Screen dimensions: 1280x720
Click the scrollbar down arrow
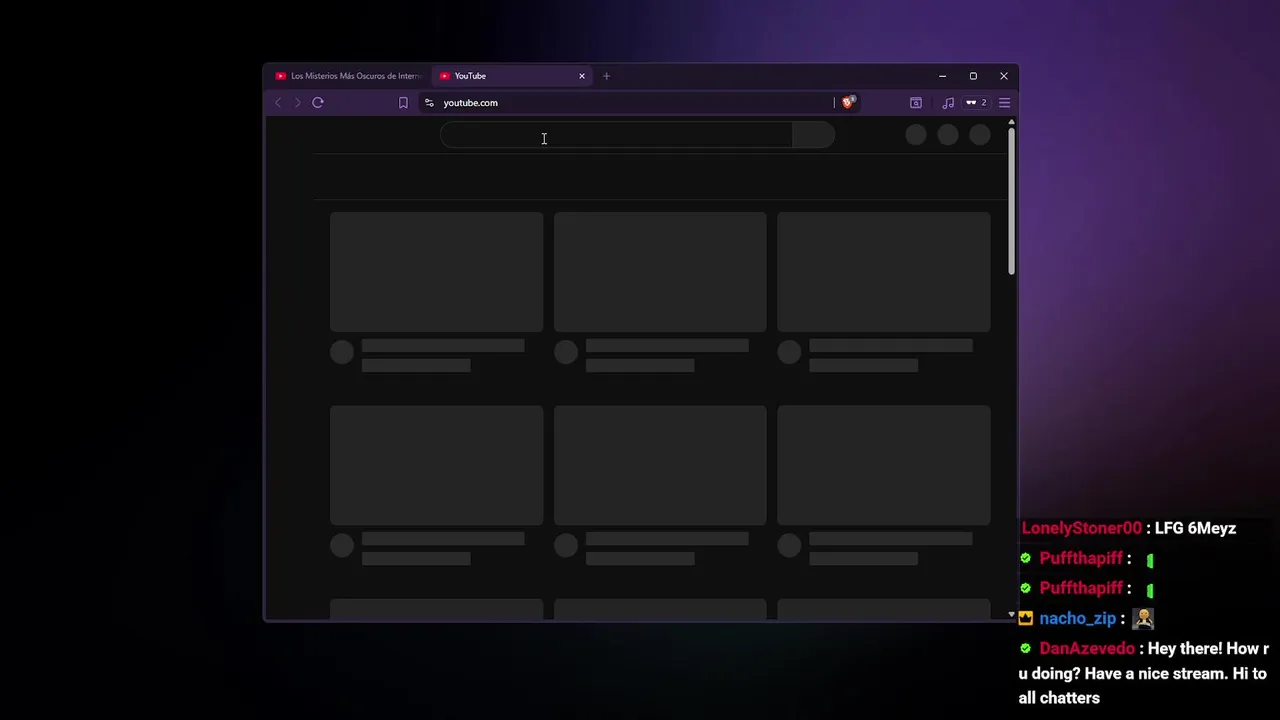1011,615
